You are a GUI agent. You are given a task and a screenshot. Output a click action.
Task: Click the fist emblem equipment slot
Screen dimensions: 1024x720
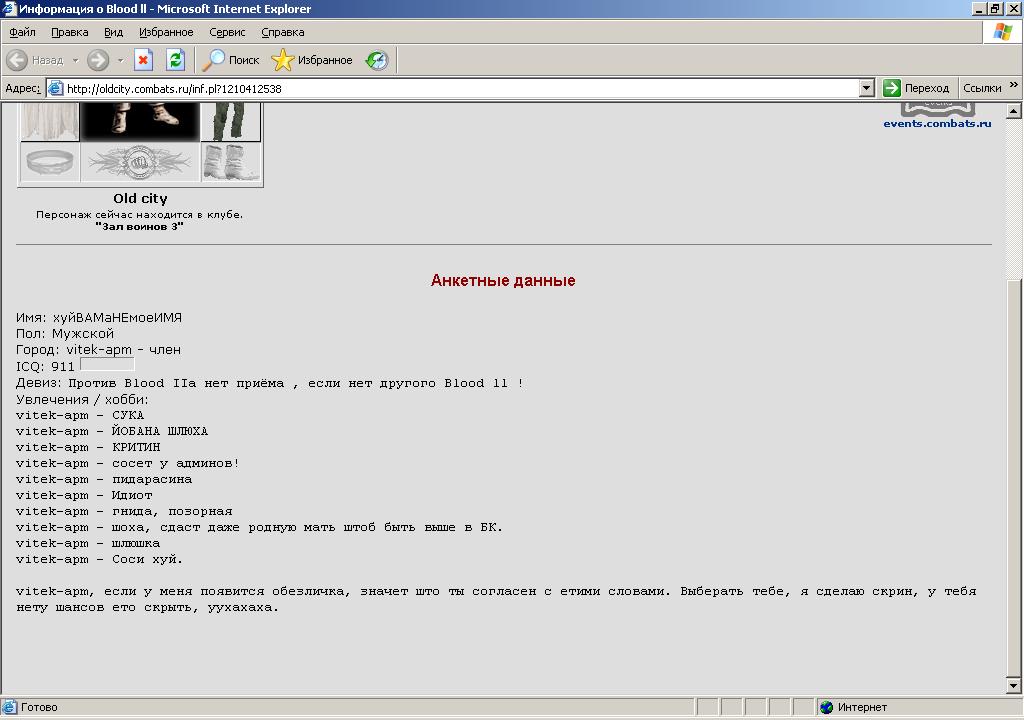pyautogui.click(x=140, y=162)
